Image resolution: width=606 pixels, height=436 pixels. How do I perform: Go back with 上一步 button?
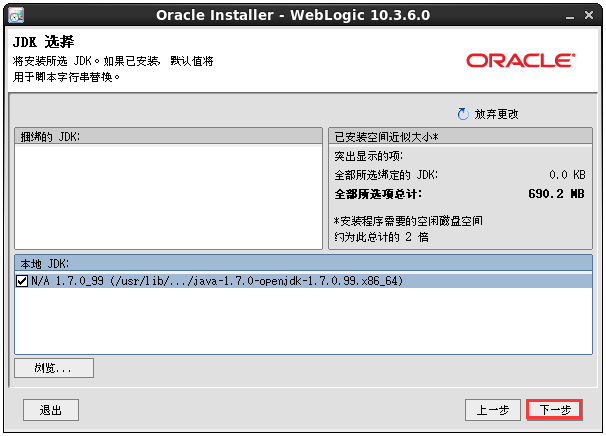pyautogui.click(x=493, y=410)
